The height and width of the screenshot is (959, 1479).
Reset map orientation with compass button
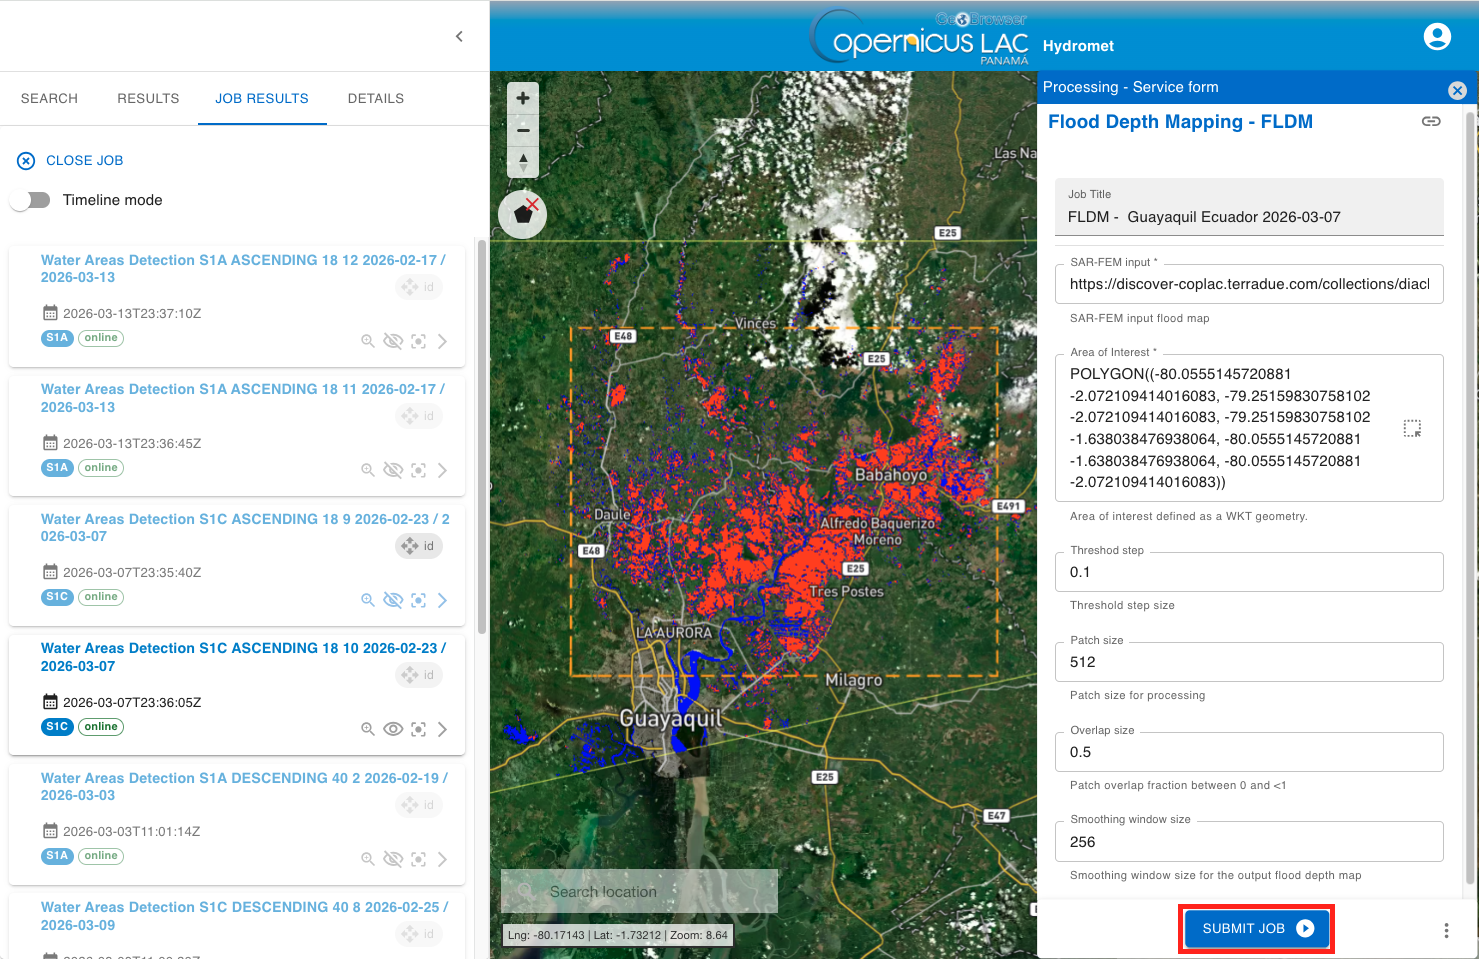click(523, 162)
